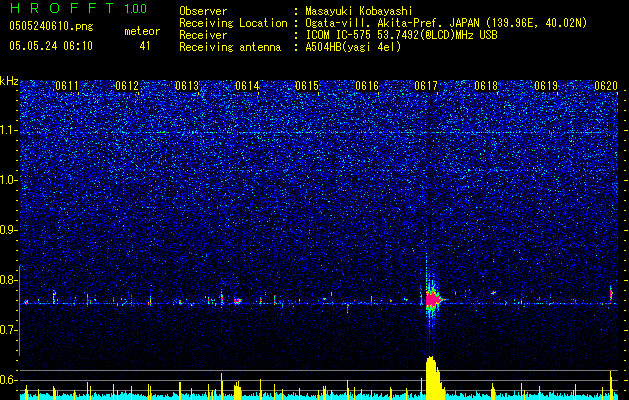Click the 0613 time marker

(187, 86)
